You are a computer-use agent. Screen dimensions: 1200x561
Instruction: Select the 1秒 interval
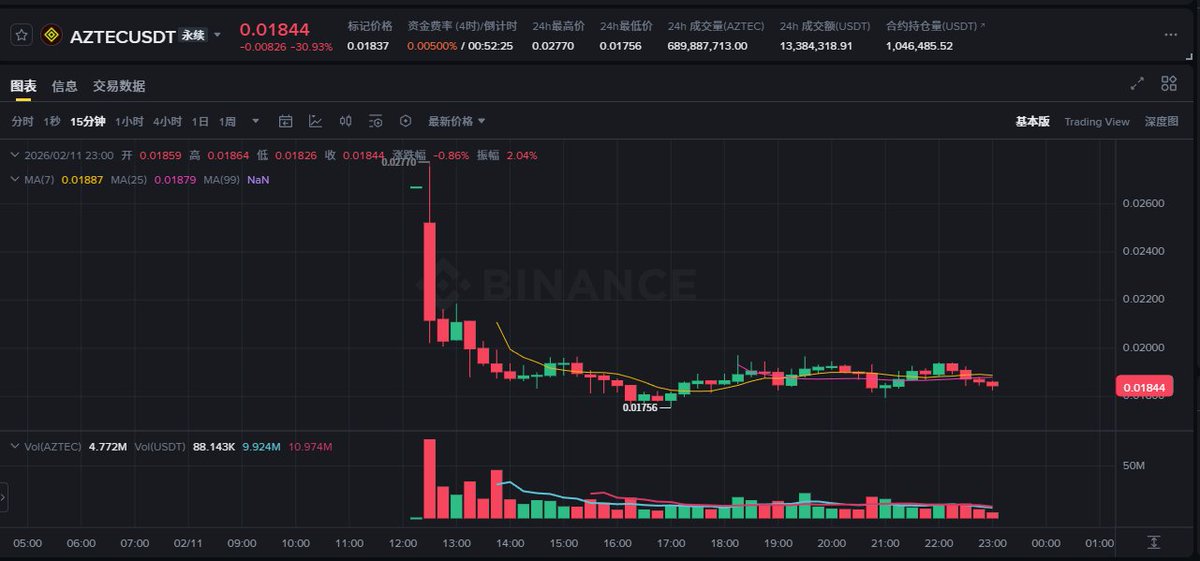(x=51, y=121)
